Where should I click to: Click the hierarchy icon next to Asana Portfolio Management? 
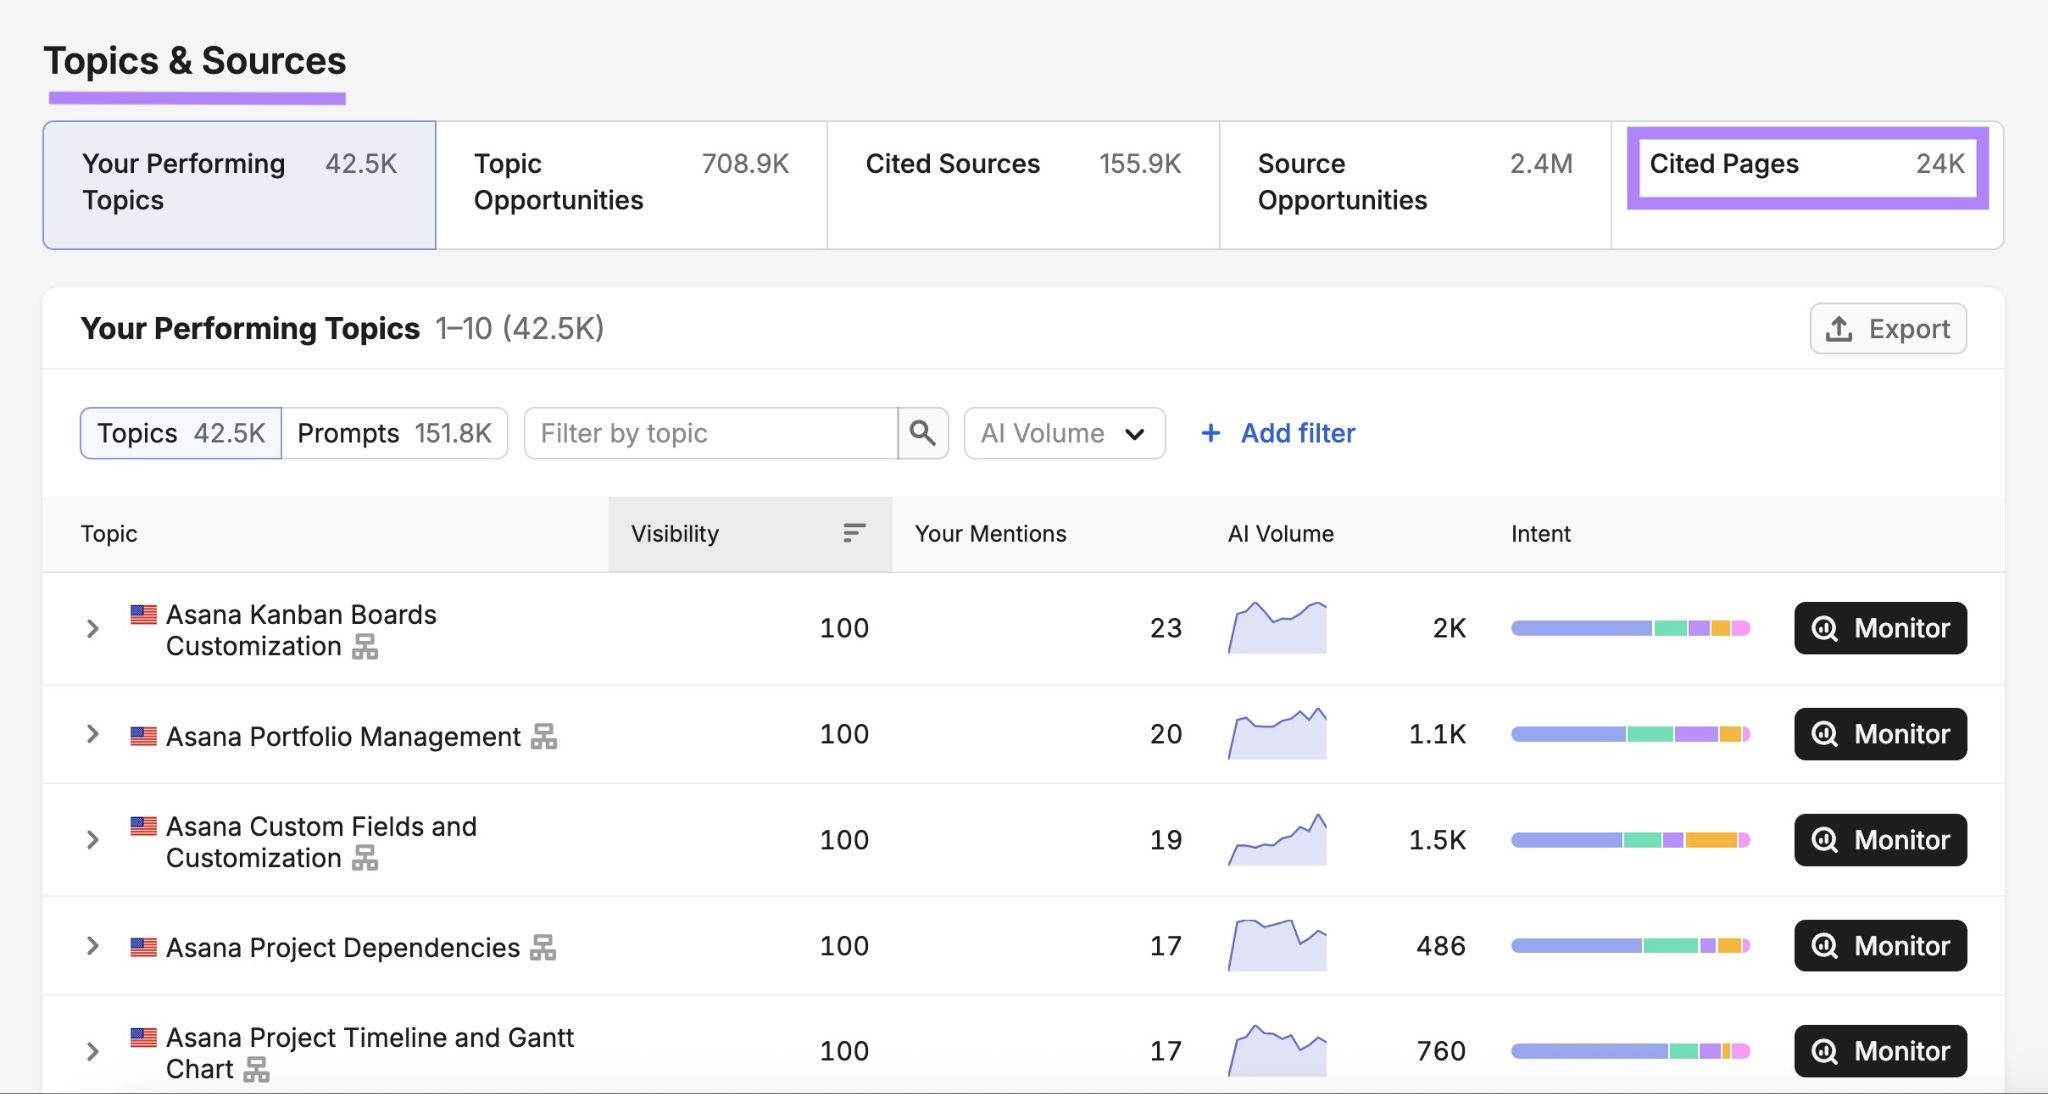pos(544,737)
